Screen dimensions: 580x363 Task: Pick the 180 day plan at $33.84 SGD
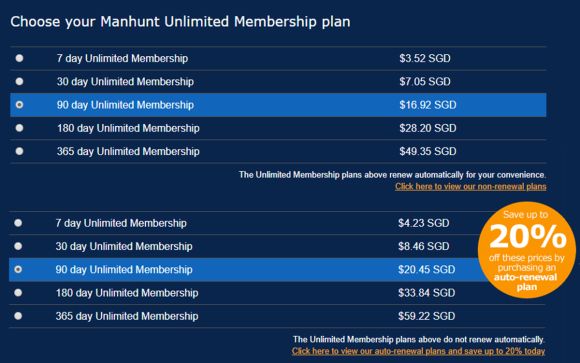18,293
